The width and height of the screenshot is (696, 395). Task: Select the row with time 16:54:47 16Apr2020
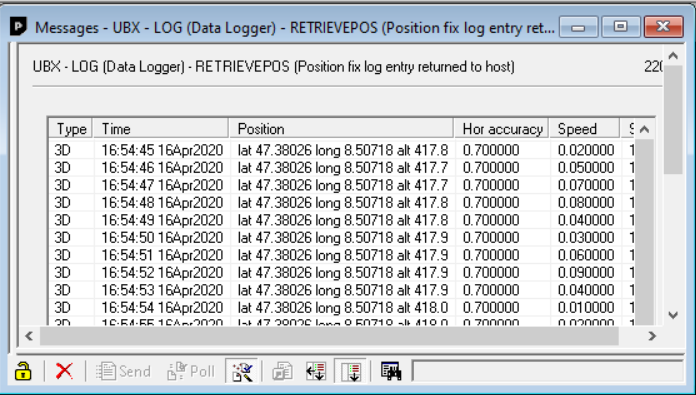pyautogui.click(x=342, y=185)
